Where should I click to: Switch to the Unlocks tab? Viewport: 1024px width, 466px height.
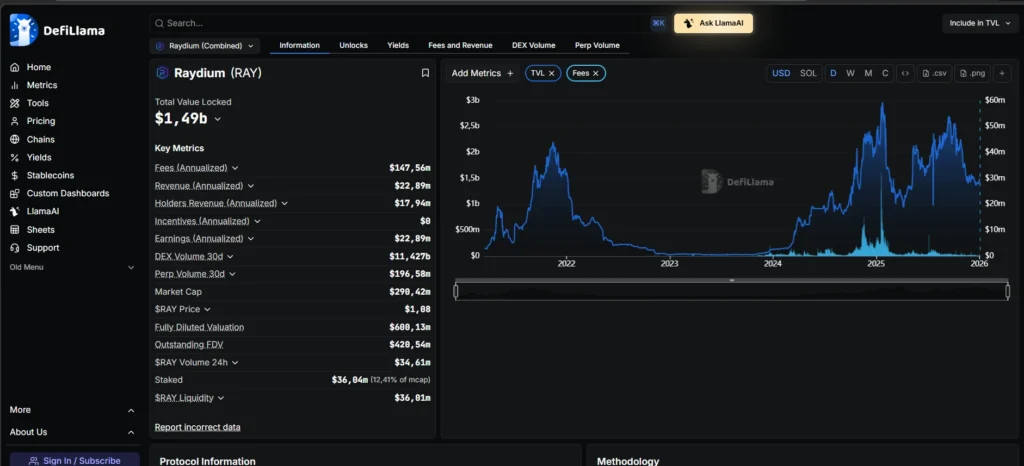pos(353,45)
